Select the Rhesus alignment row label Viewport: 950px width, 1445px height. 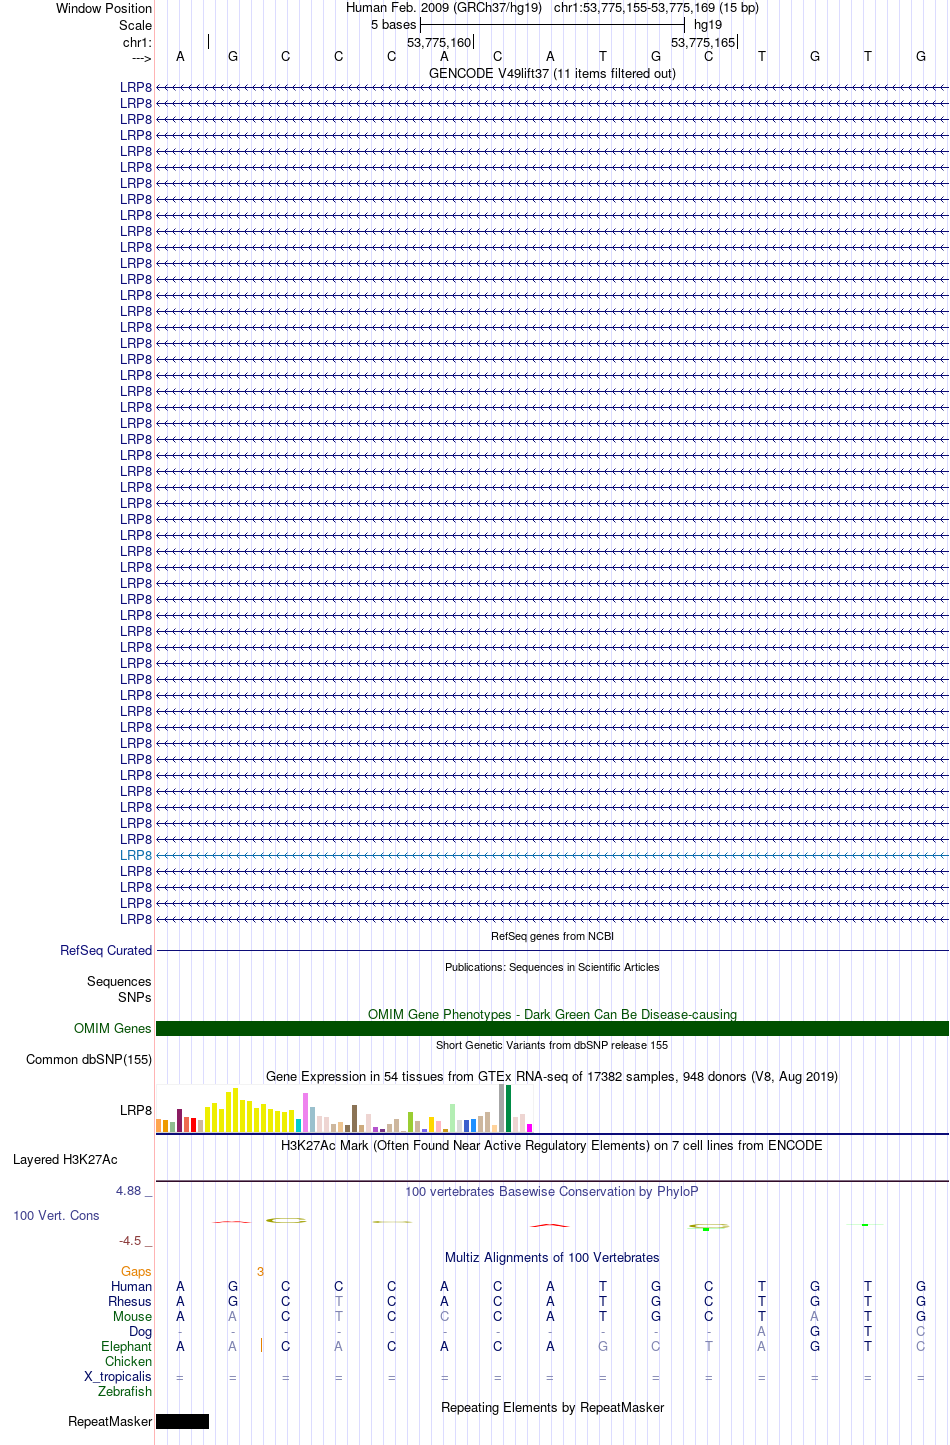click(130, 1302)
